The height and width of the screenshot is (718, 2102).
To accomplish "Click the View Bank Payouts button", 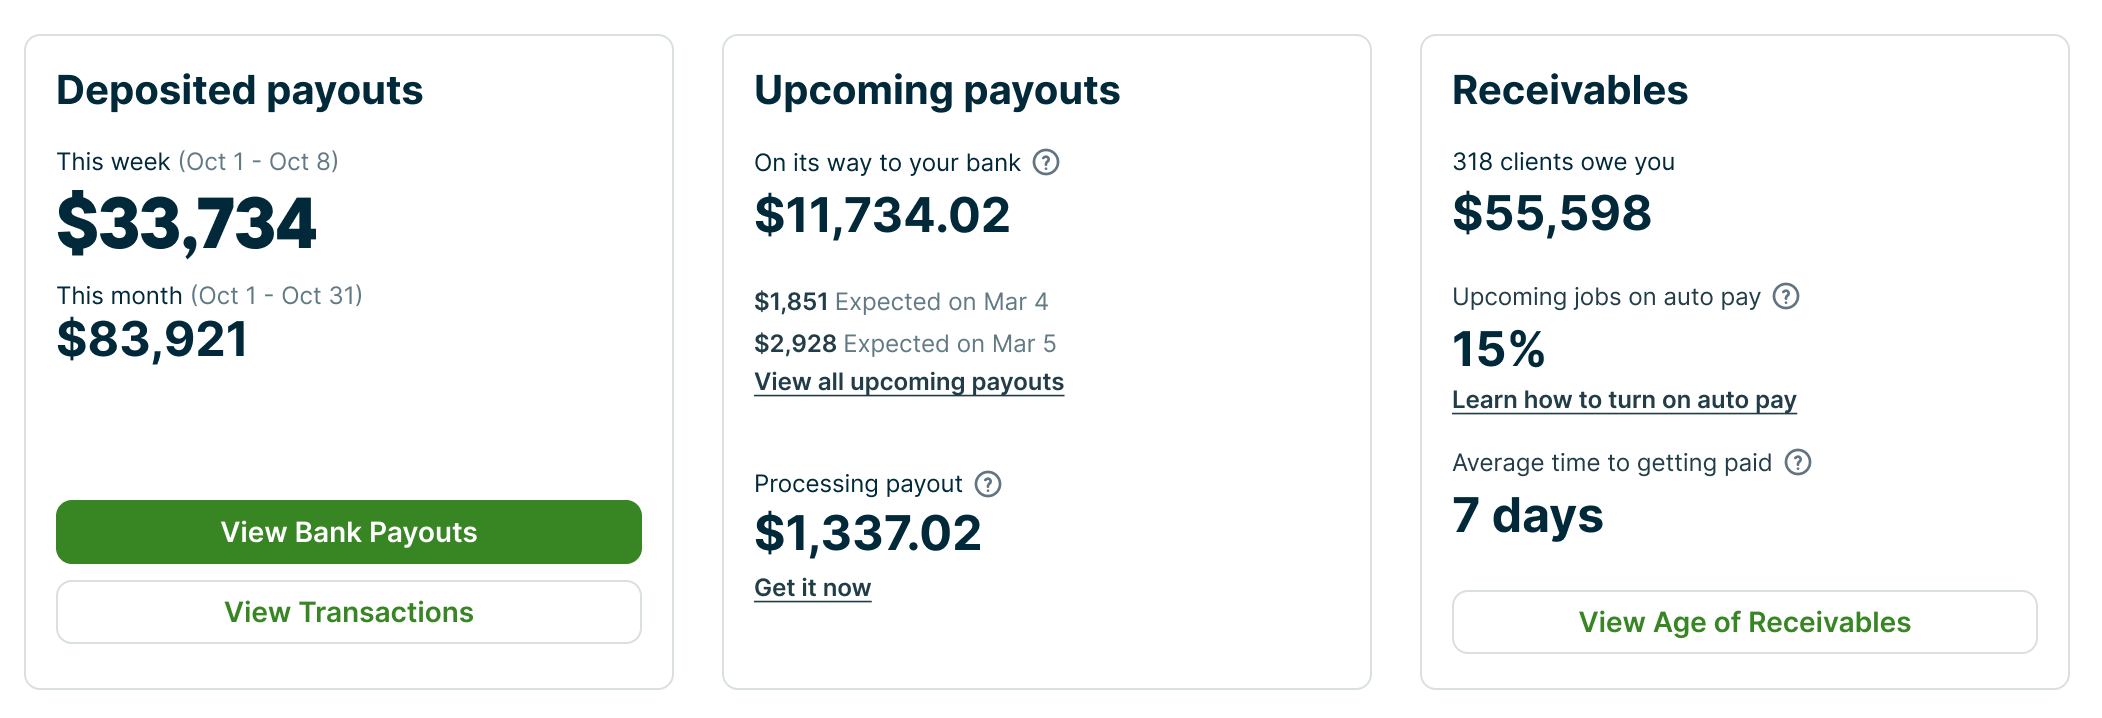I will click(348, 532).
